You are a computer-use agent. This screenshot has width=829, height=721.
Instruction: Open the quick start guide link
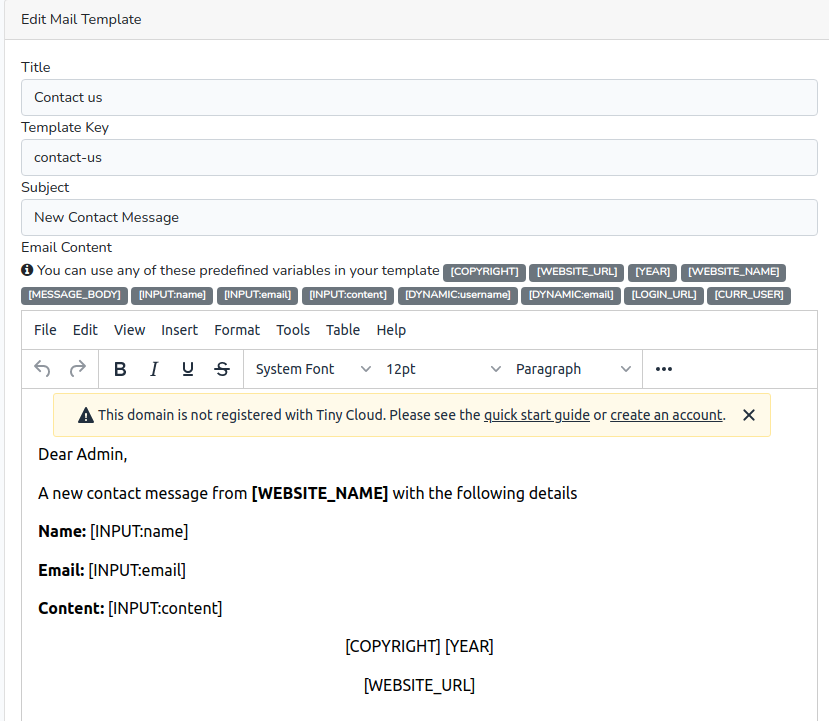click(x=537, y=414)
